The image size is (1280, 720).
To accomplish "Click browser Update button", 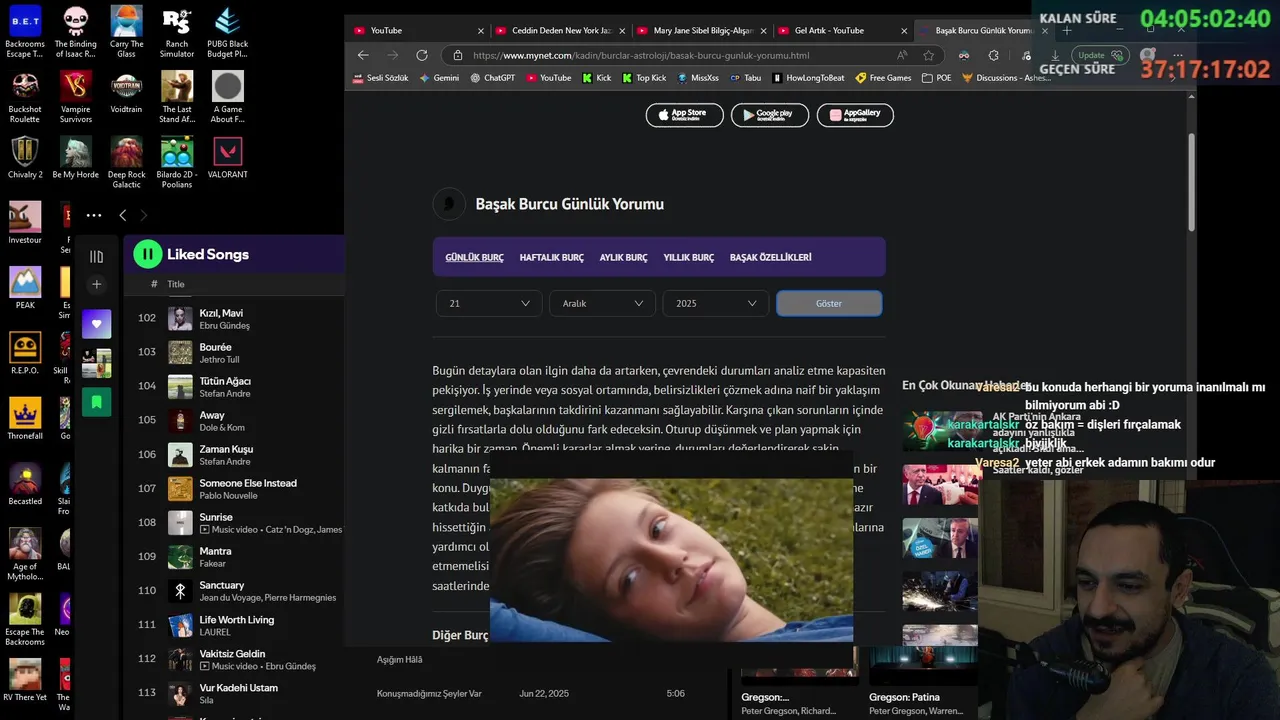I will coord(1099,55).
